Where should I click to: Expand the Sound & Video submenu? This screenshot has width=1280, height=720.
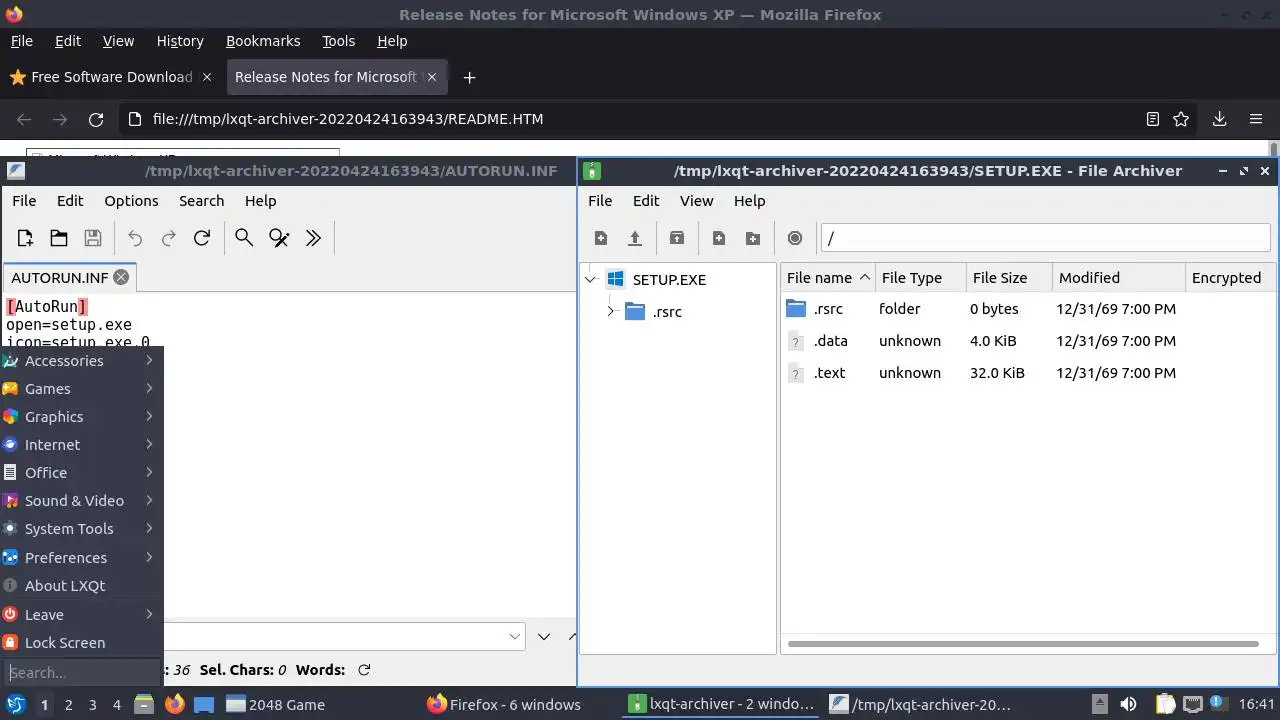coord(82,501)
